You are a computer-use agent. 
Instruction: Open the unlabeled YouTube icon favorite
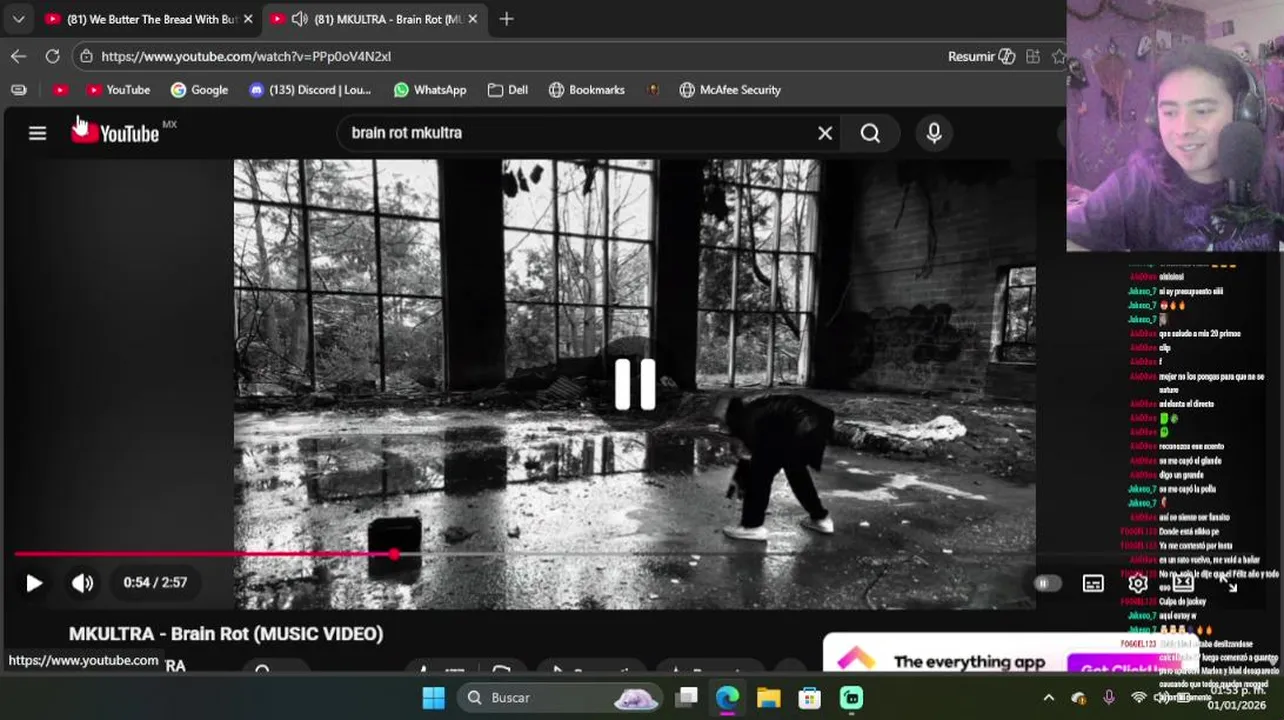point(60,90)
